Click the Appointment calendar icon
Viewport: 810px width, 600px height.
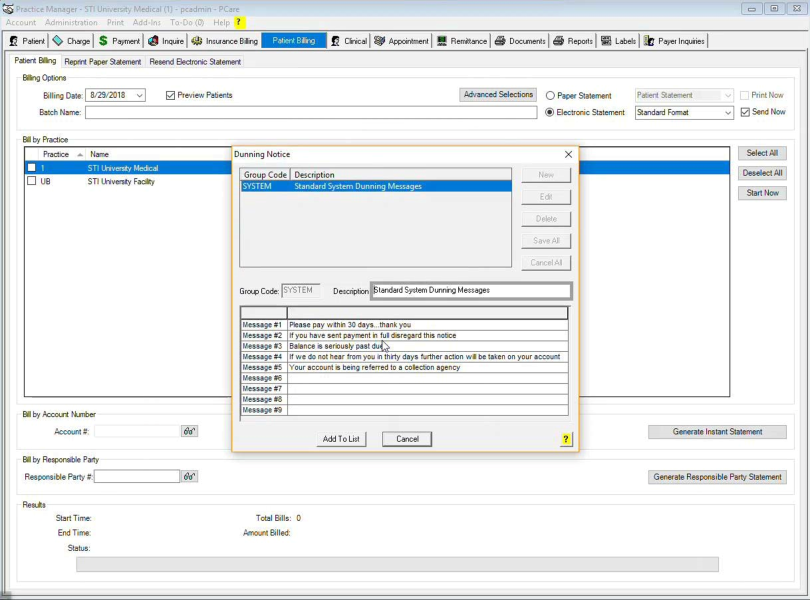380,41
